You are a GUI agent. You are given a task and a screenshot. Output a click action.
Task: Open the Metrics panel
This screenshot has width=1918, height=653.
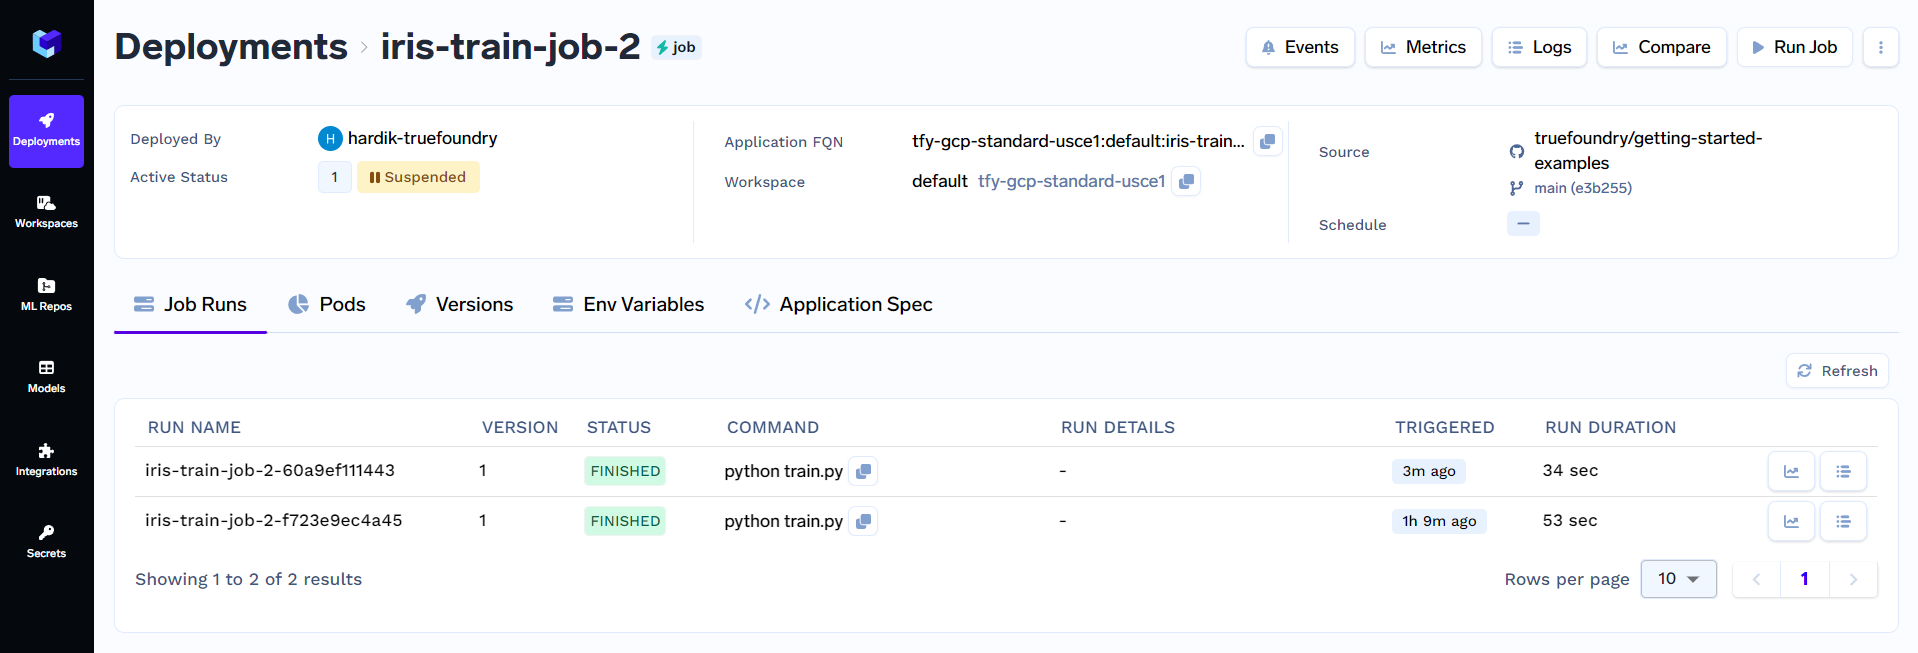pos(1423,47)
